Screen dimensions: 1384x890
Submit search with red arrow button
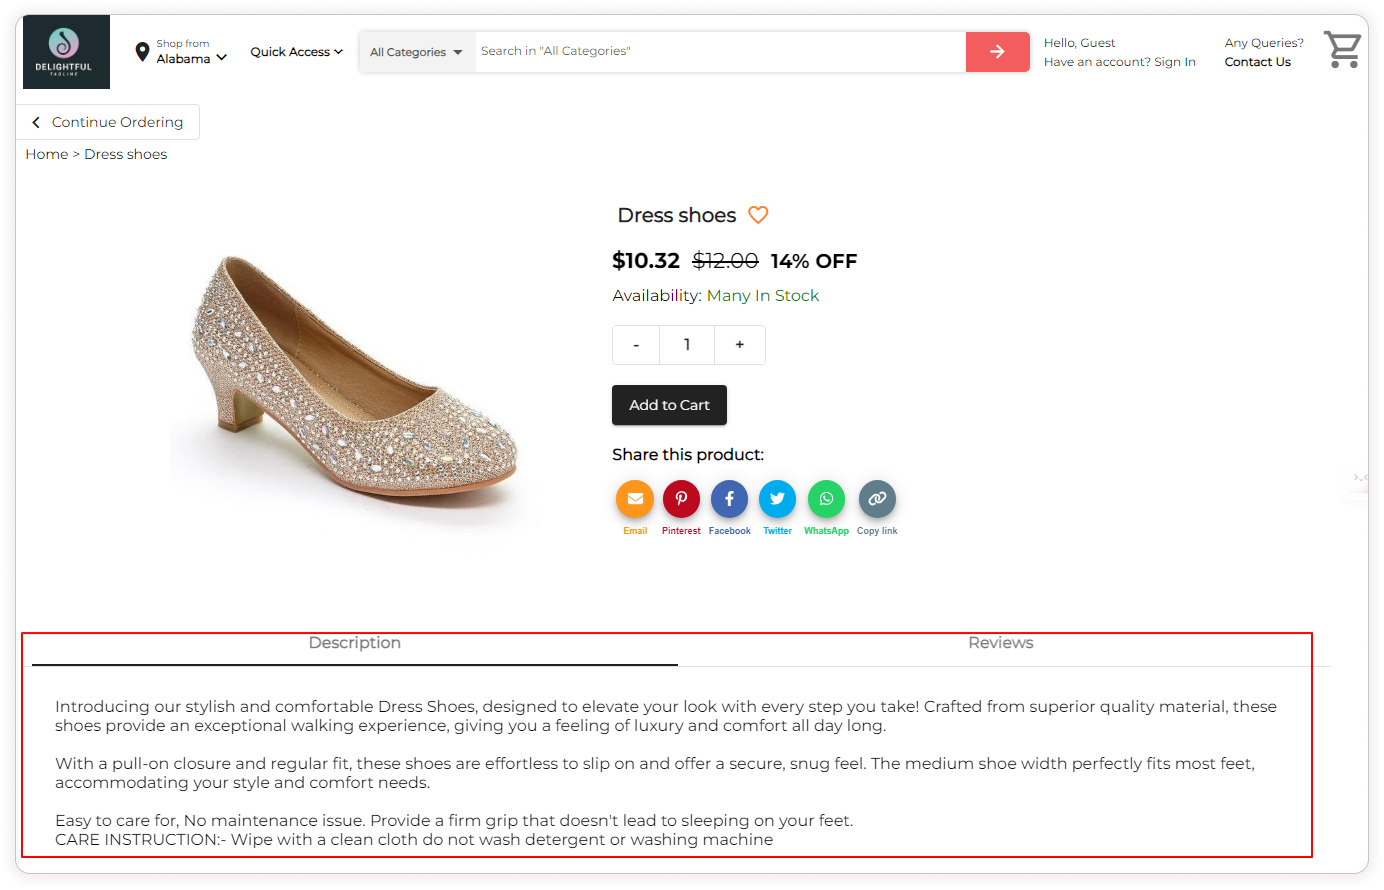click(997, 52)
